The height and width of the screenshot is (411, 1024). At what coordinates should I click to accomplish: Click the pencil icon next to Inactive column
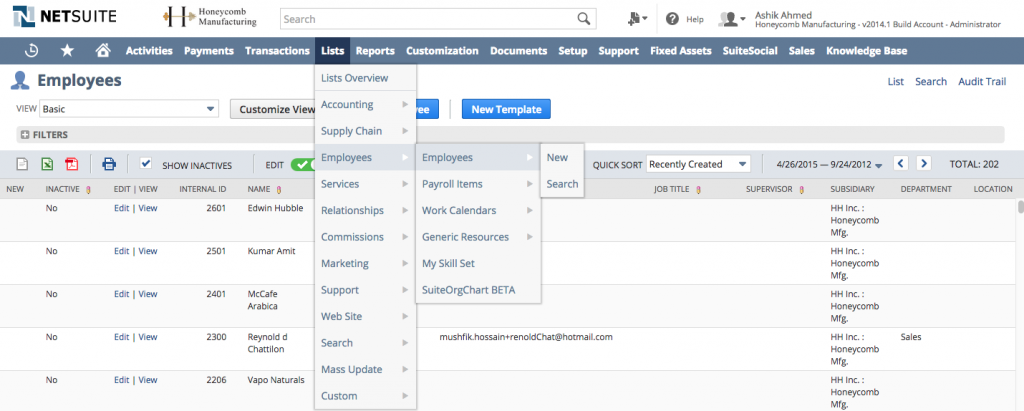pos(88,189)
